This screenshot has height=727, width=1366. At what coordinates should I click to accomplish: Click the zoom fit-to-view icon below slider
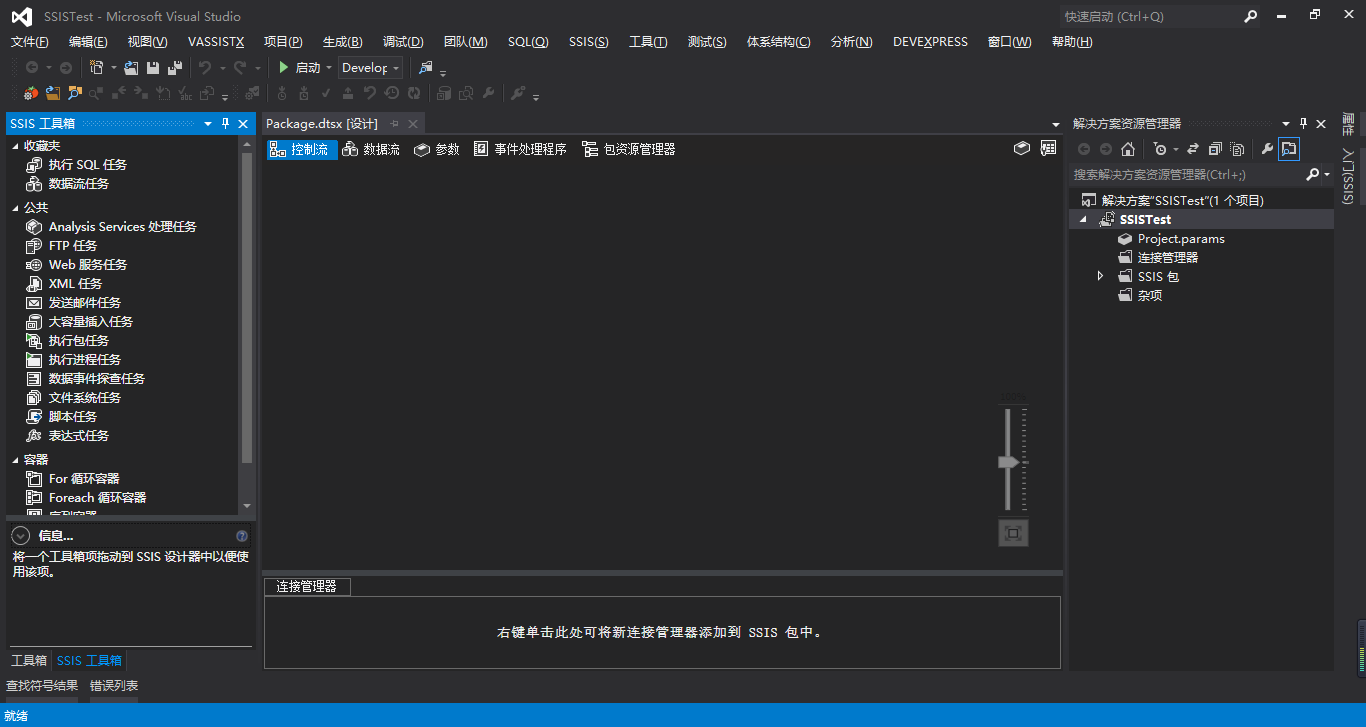pyautogui.click(x=1013, y=533)
